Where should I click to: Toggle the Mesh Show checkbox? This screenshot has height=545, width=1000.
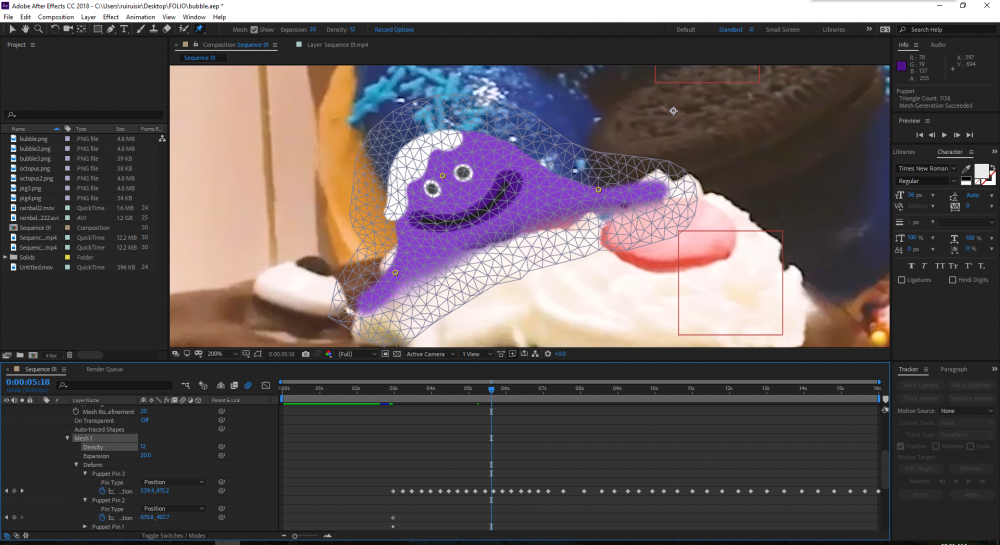(254, 29)
